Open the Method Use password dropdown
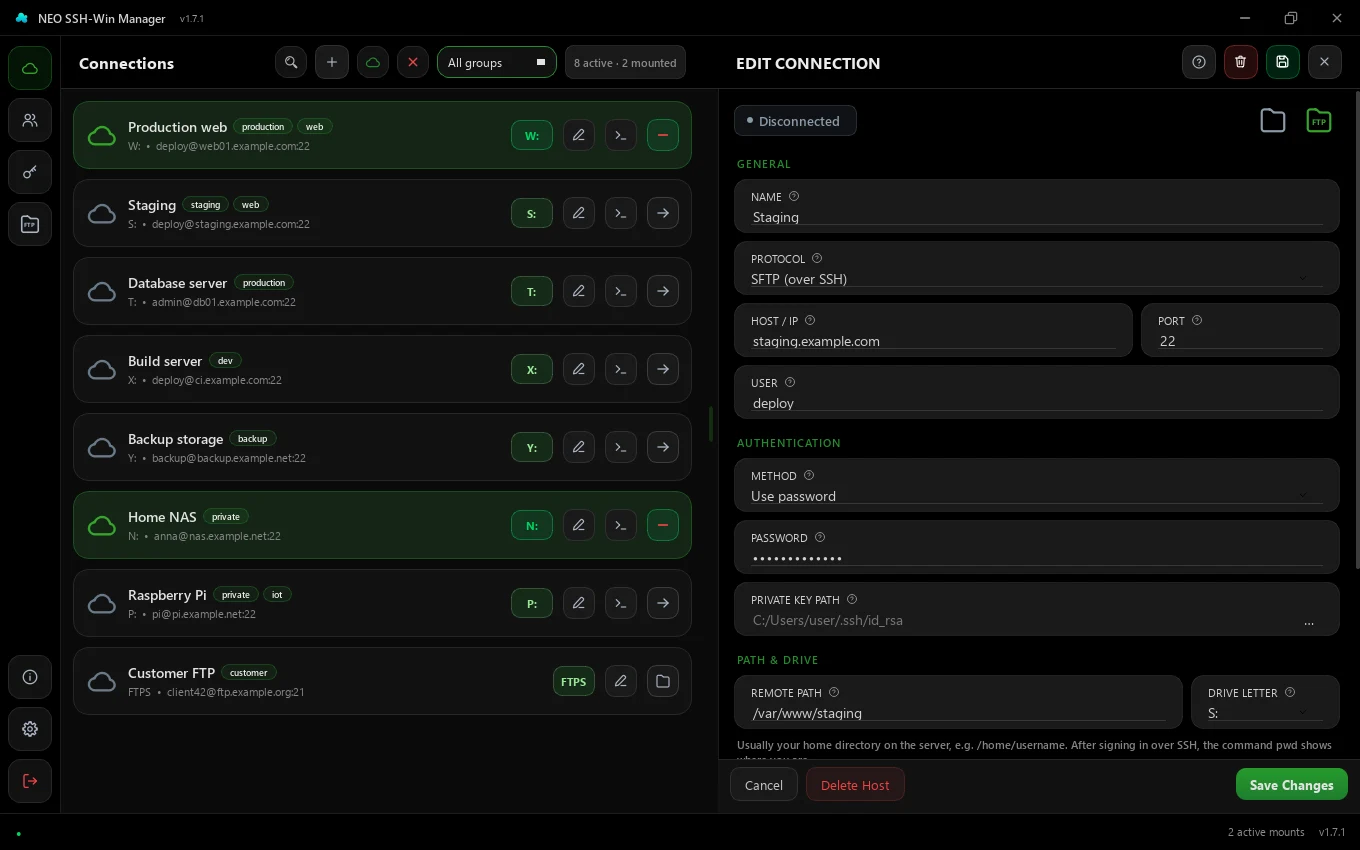1360x850 pixels. pyautogui.click(x=1037, y=485)
